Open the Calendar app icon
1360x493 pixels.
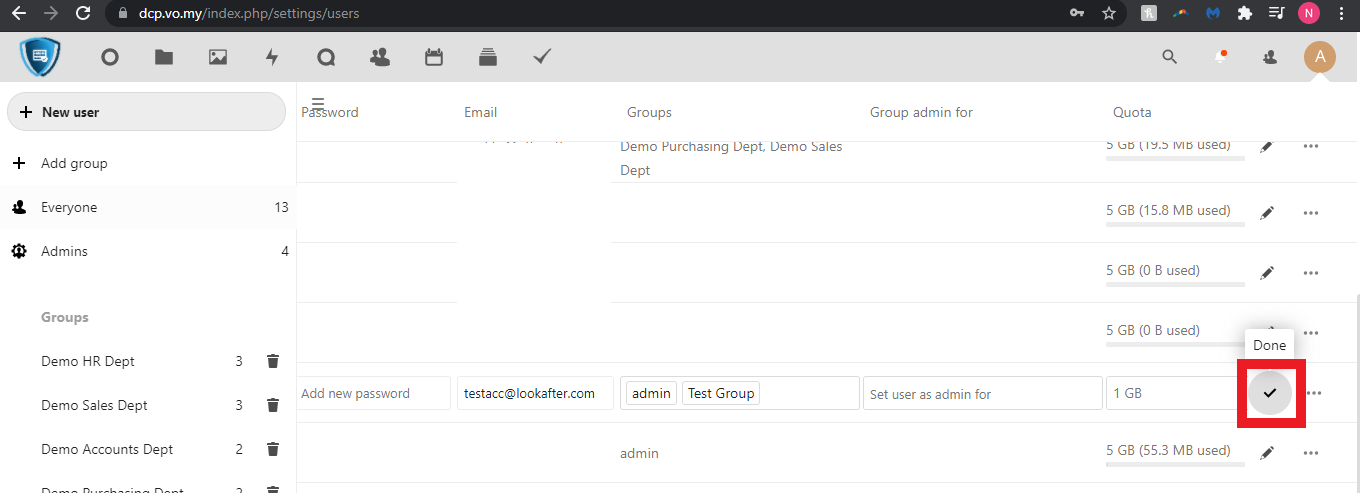(434, 58)
